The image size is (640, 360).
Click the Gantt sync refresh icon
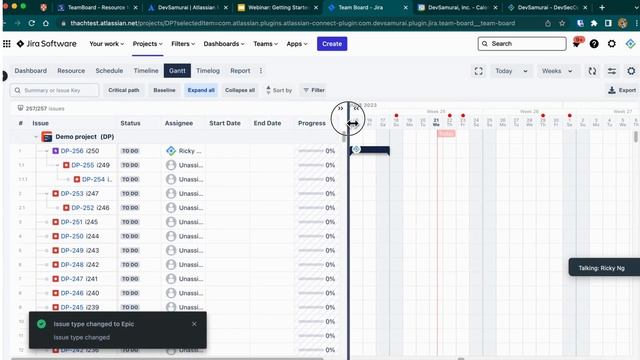(x=592, y=71)
